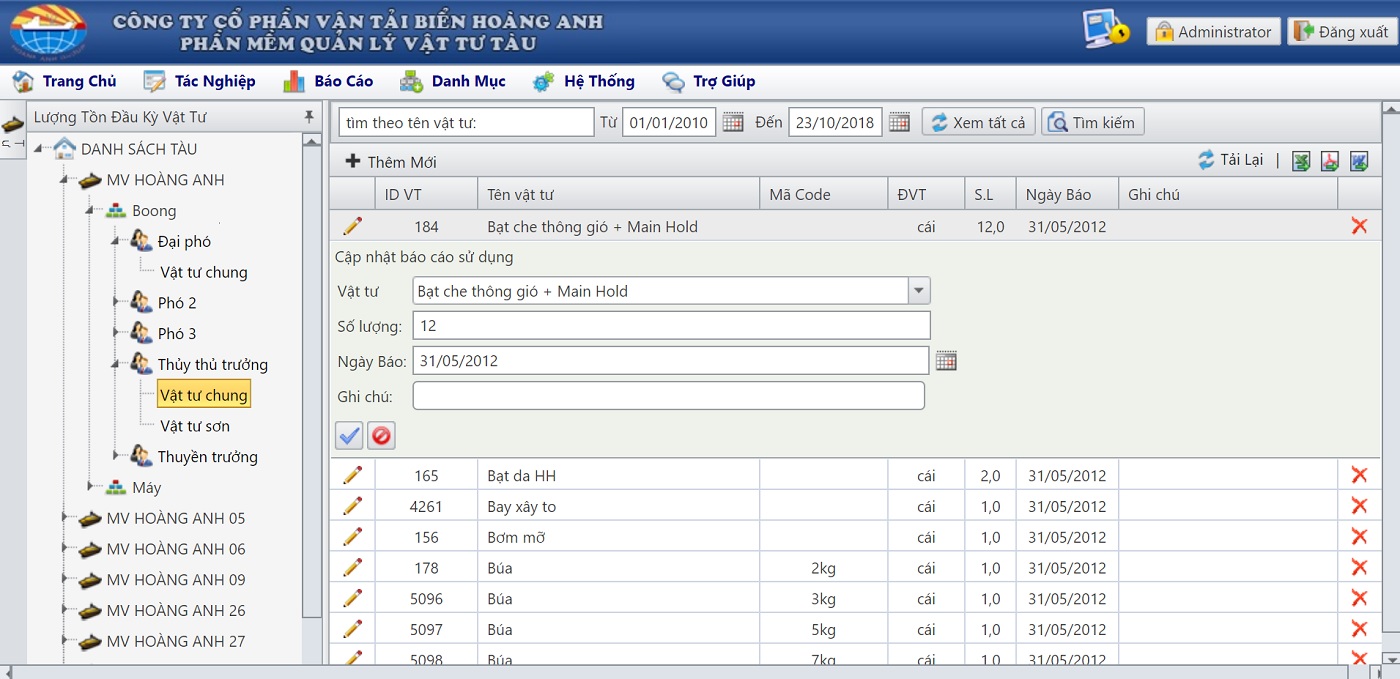This screenshot has height=679, width=1400.
Task: Edit the Bay xây to row pencil icon
Action: [352, 506]
